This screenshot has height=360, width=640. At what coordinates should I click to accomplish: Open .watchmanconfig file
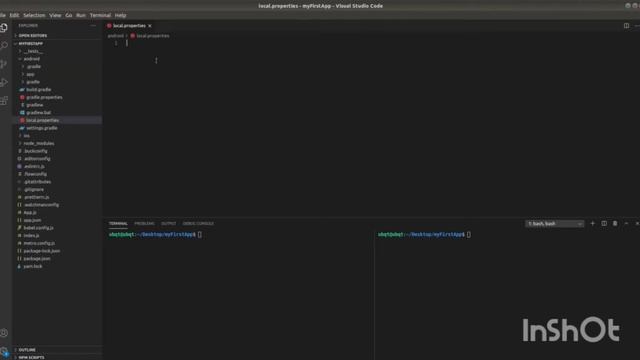pyautogui.click(x=41, y=204)
